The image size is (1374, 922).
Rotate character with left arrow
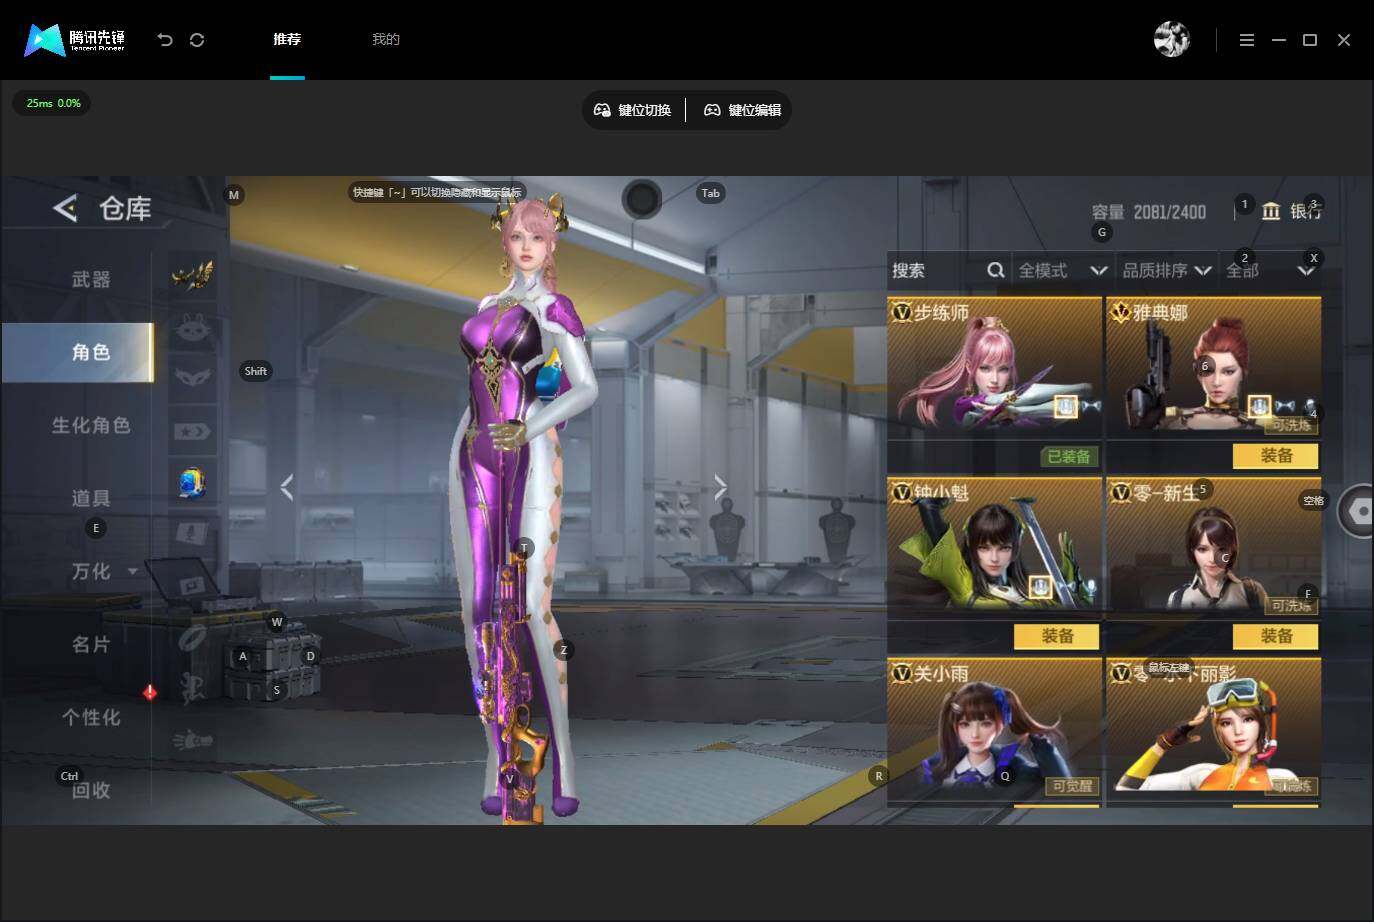(x=287, y=487)
